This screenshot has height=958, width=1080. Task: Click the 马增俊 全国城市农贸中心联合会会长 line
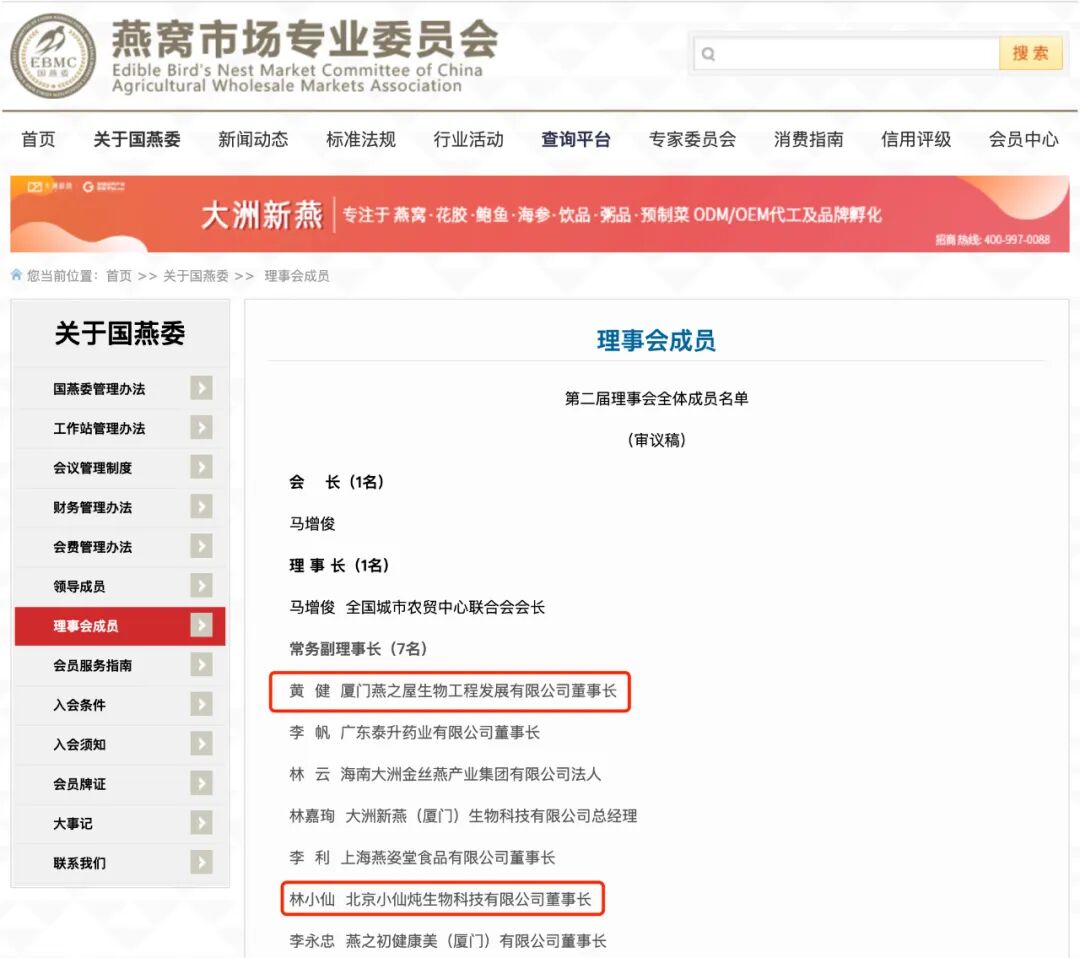[x=417, y=607]
